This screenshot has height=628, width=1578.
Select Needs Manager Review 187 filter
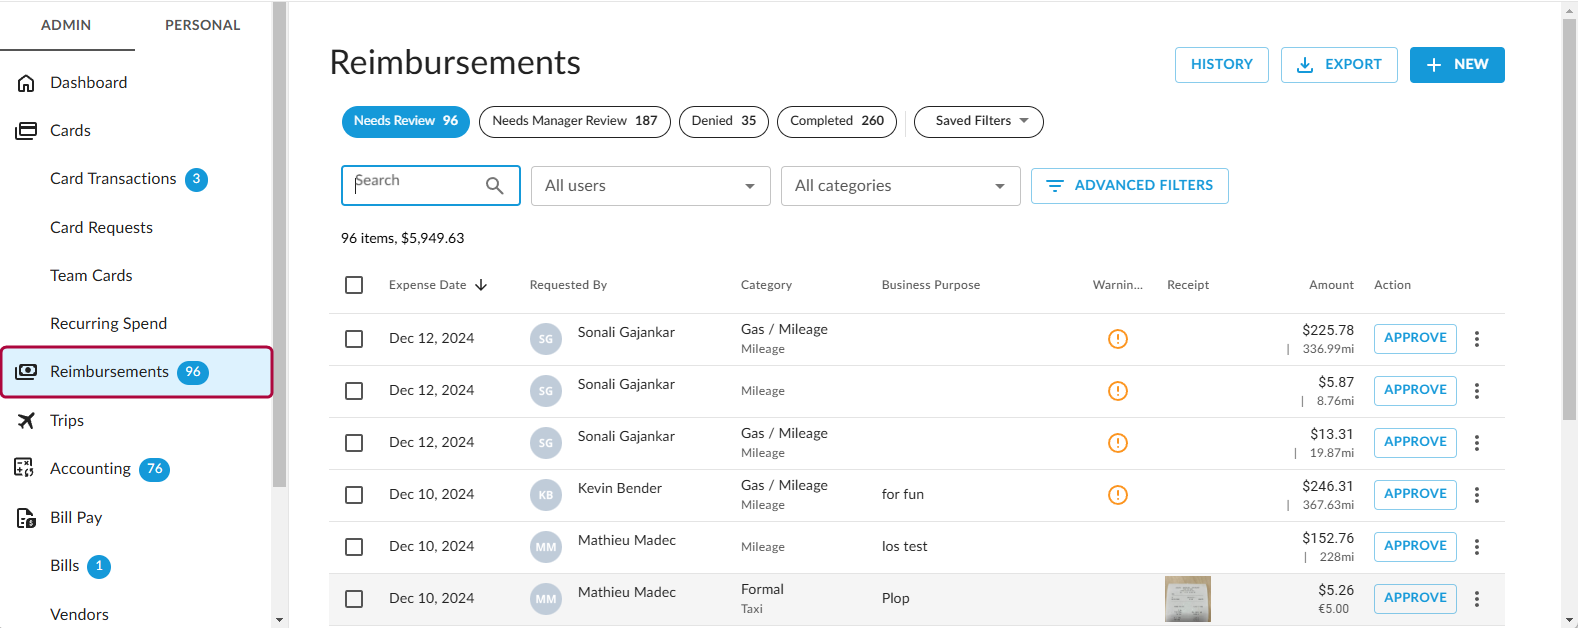pyautogui.click(x=575, y=121)
